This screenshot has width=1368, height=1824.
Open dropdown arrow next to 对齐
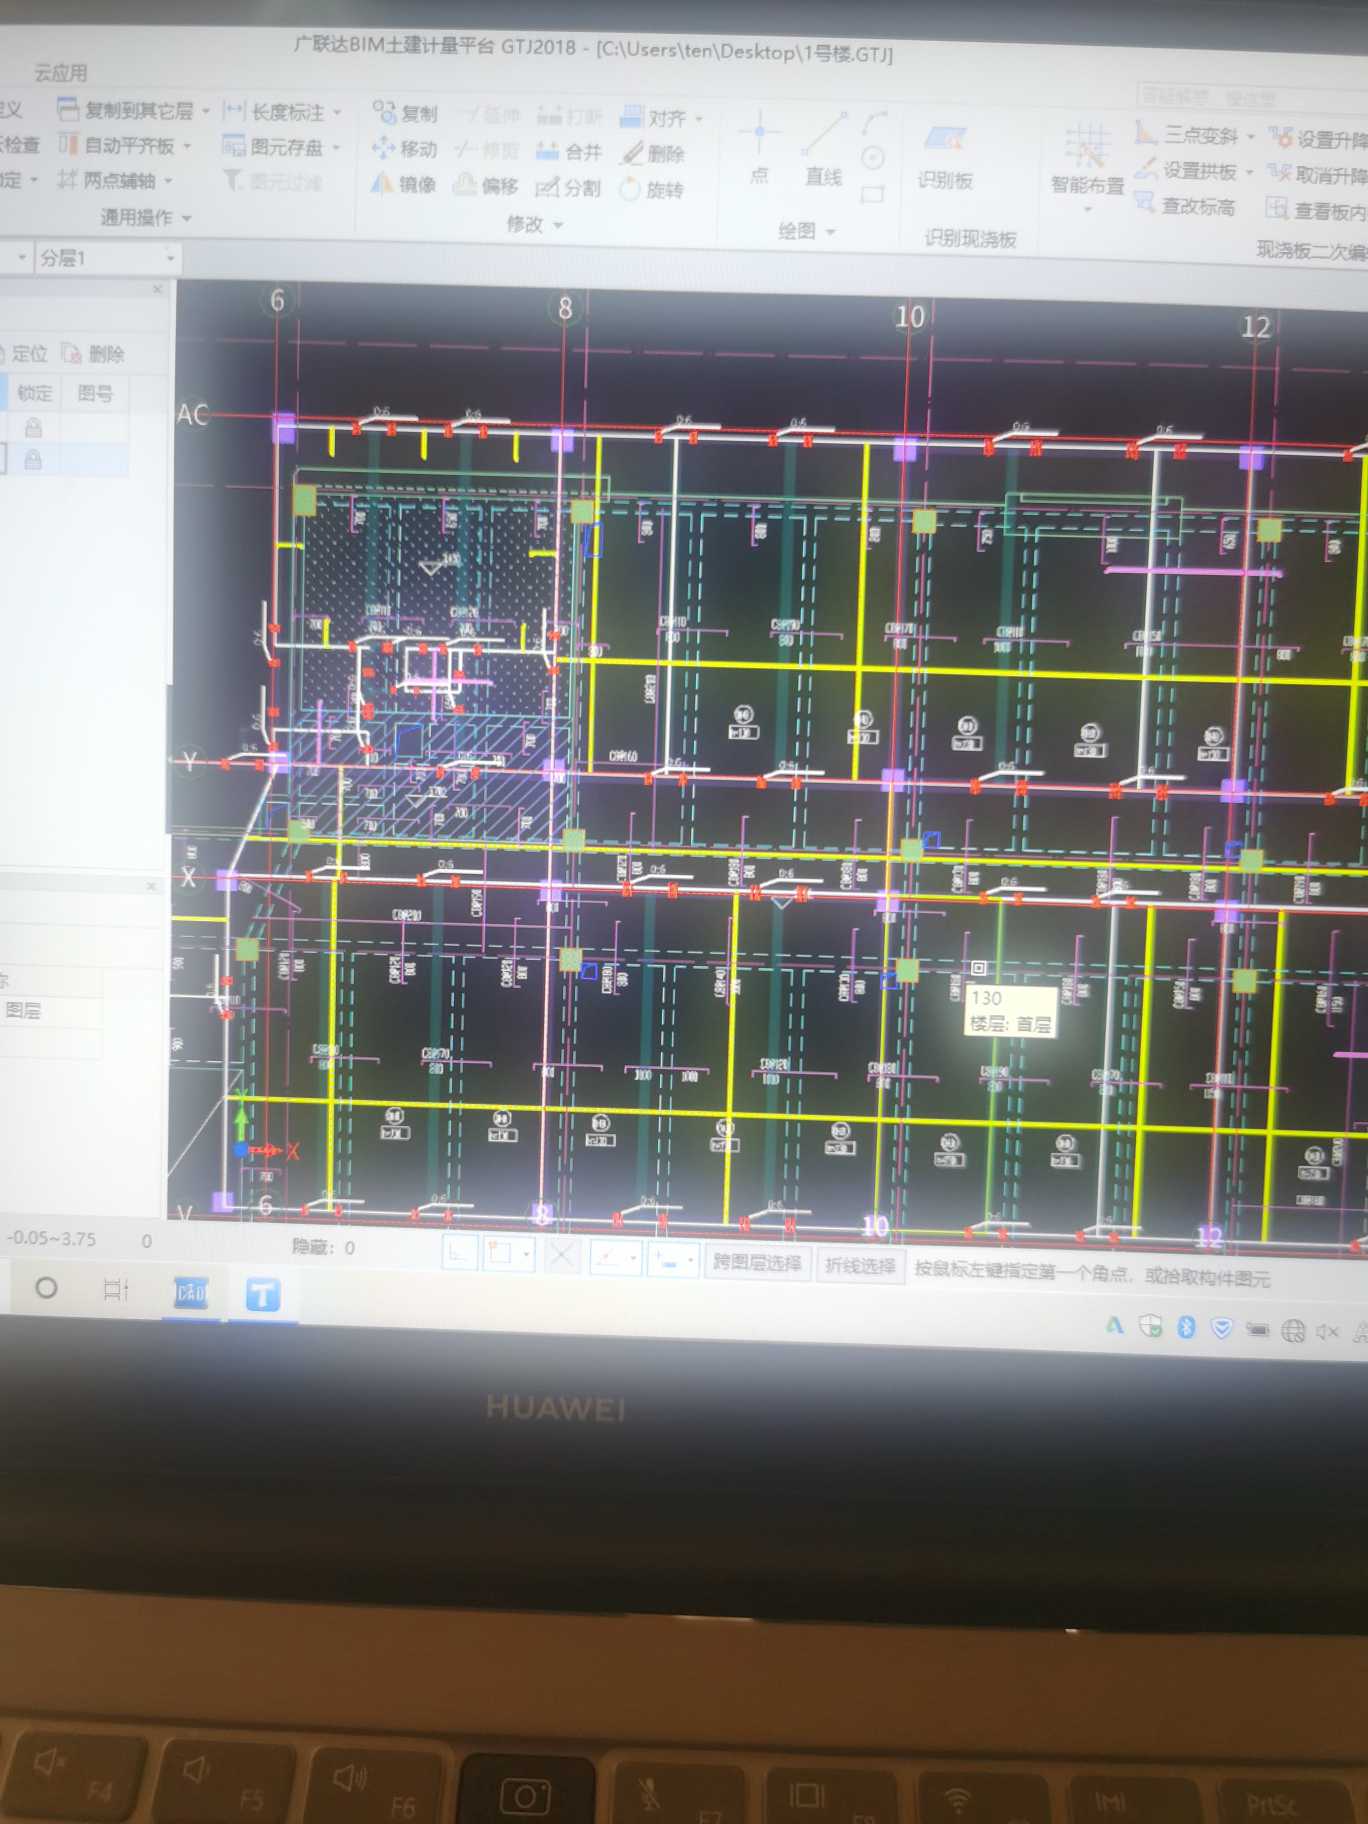click(x=699, y=119)
